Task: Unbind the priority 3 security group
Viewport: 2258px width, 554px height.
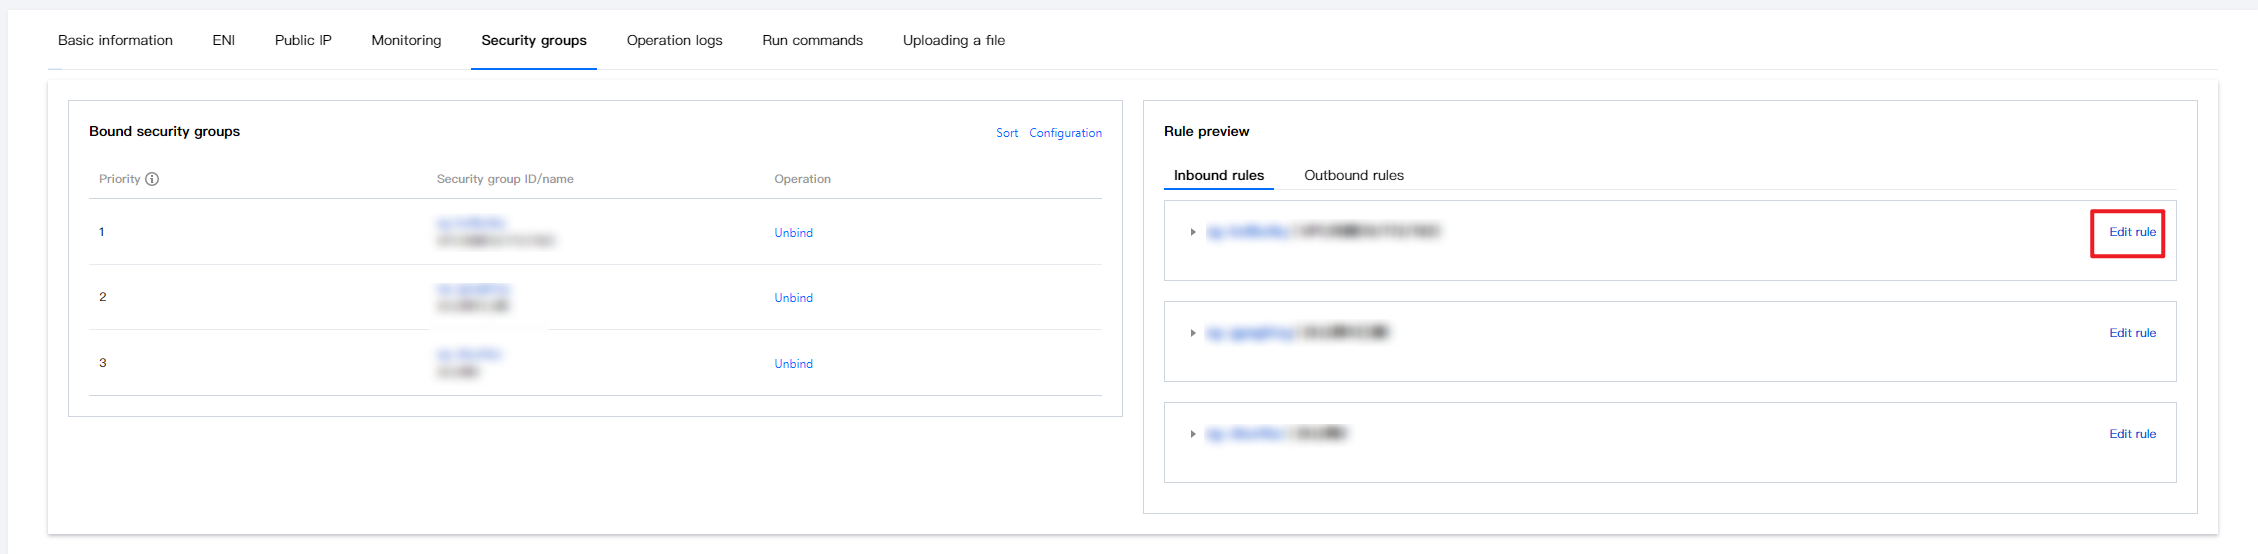Action: click(x=793, y=364)
